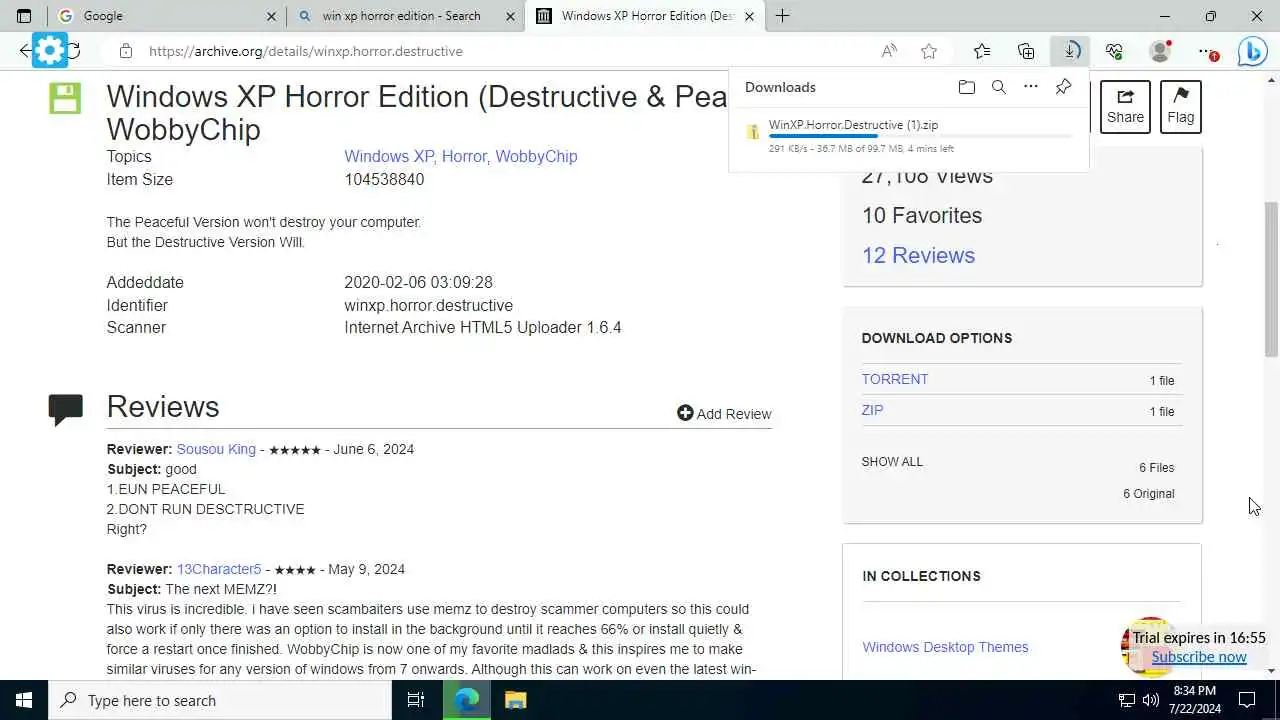1280x720 pixels.
Task: Open the site information lock icon
Action: pyautogui.click(x=125, y=51)
